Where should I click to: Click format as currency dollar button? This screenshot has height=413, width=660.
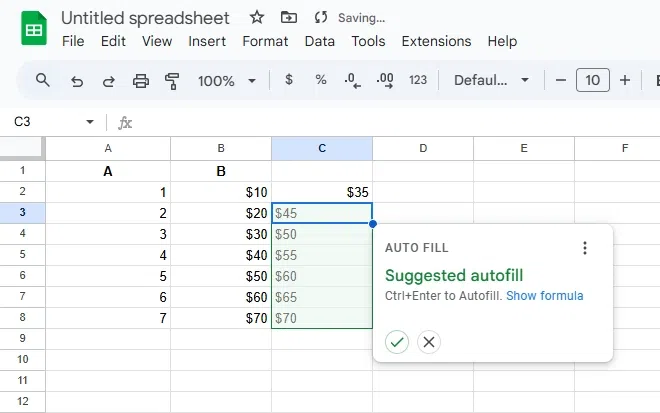pos(289,80)
